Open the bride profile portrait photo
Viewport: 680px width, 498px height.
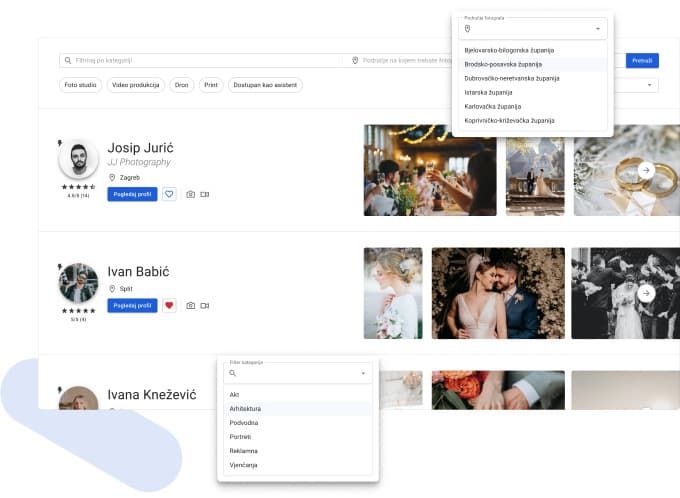pyautogui.click(x=393, y=293)
